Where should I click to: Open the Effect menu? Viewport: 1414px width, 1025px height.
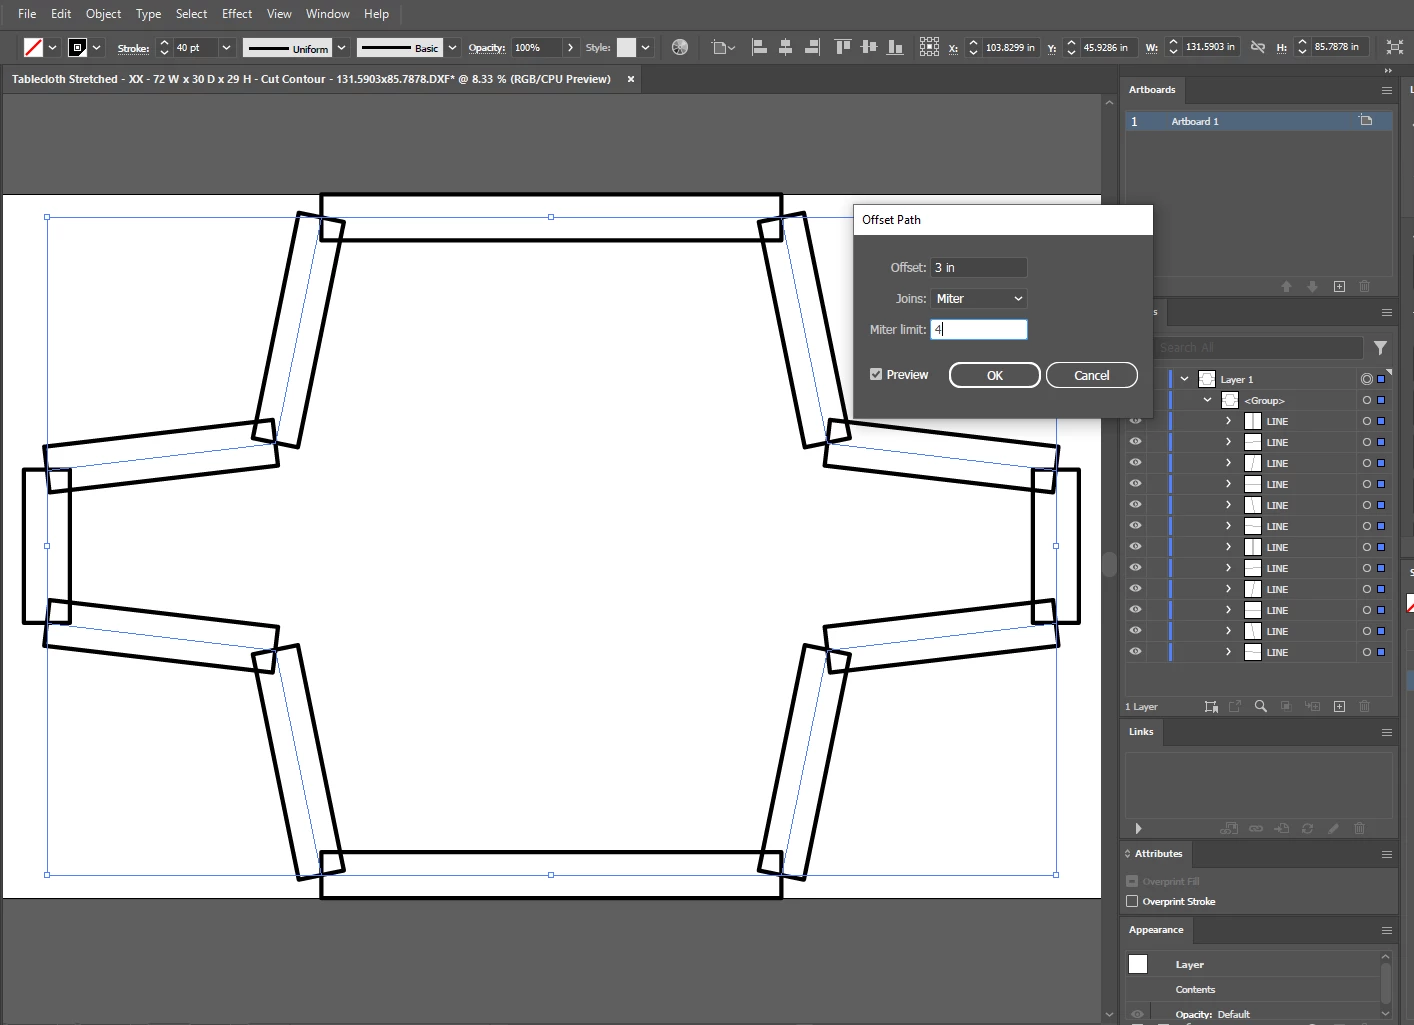237,14
